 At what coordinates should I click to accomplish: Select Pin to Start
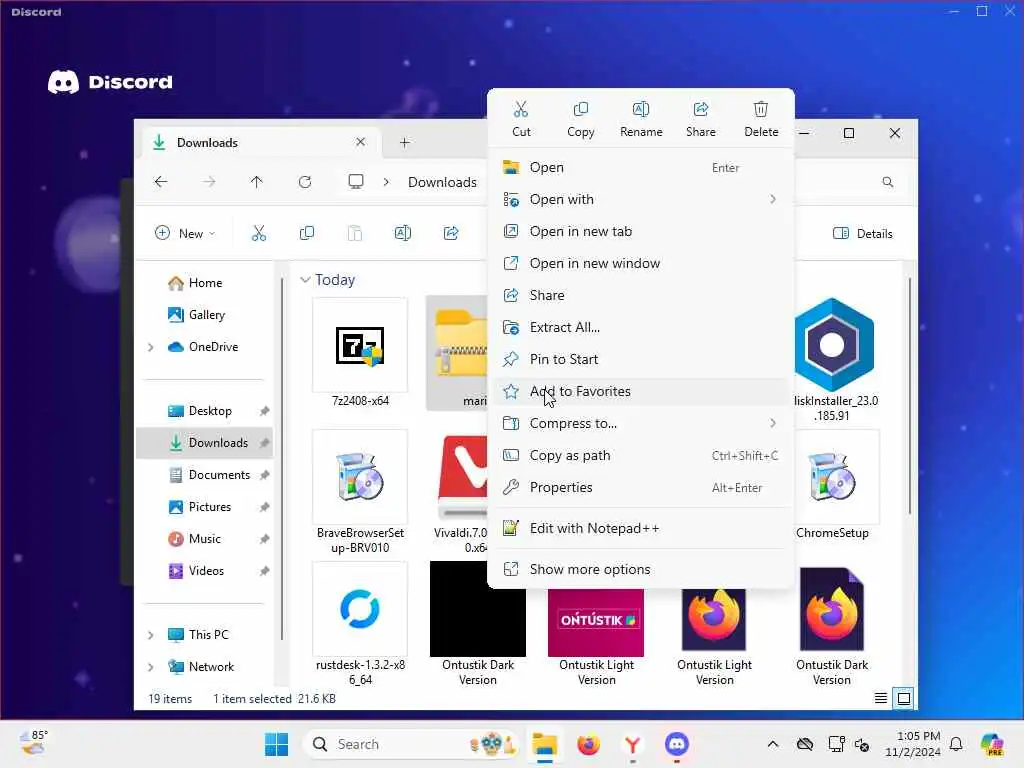point(641,359)
